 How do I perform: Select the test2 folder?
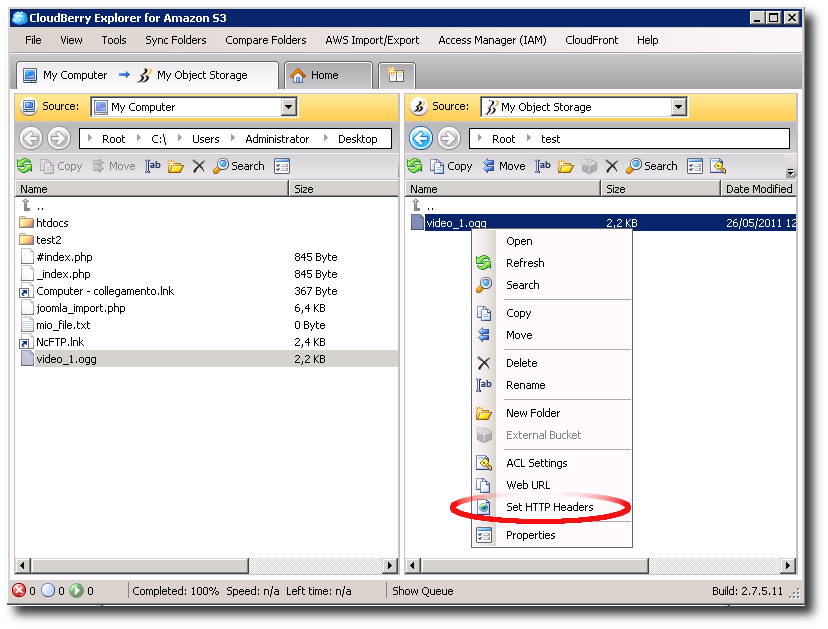point(49,240)
